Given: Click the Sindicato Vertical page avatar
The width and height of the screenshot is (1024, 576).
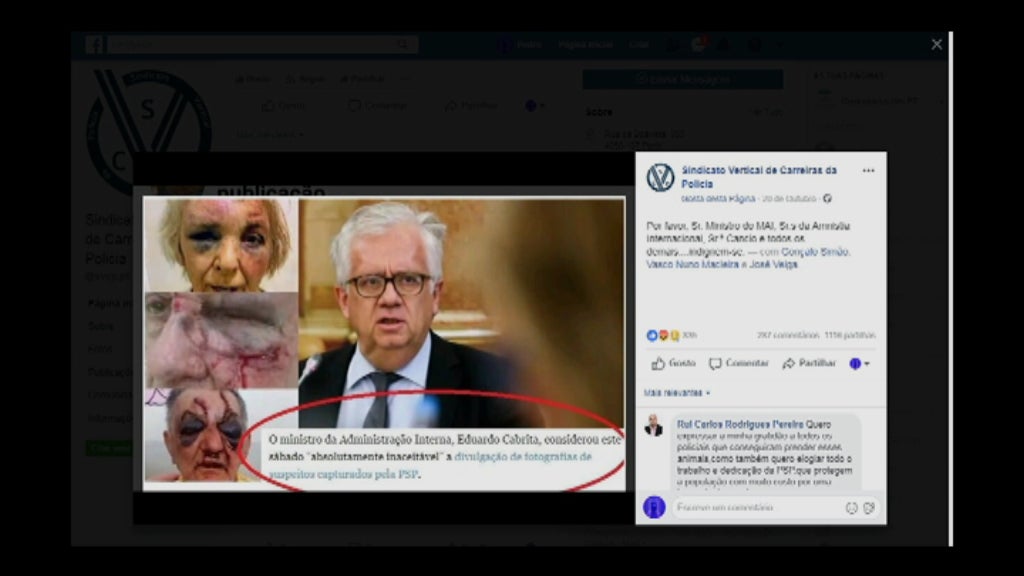Looking at the screenshot, I should (x=660, y=178).
